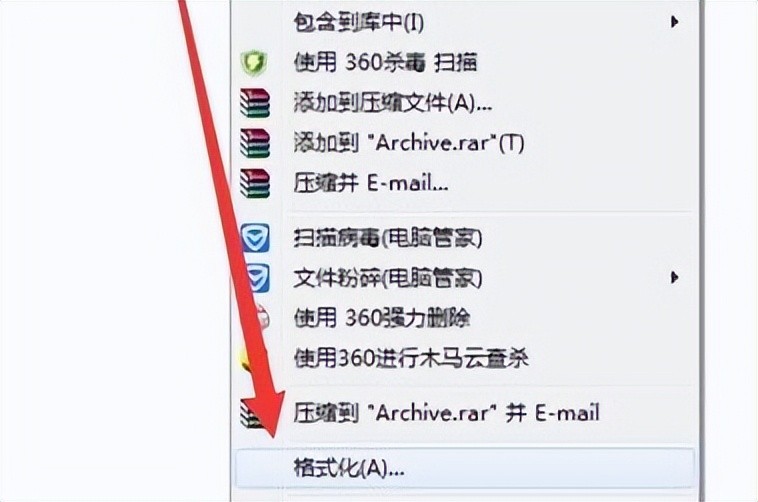Click blue 电脑管家 shield icon beside 扫描病毒

click(255, 238)
